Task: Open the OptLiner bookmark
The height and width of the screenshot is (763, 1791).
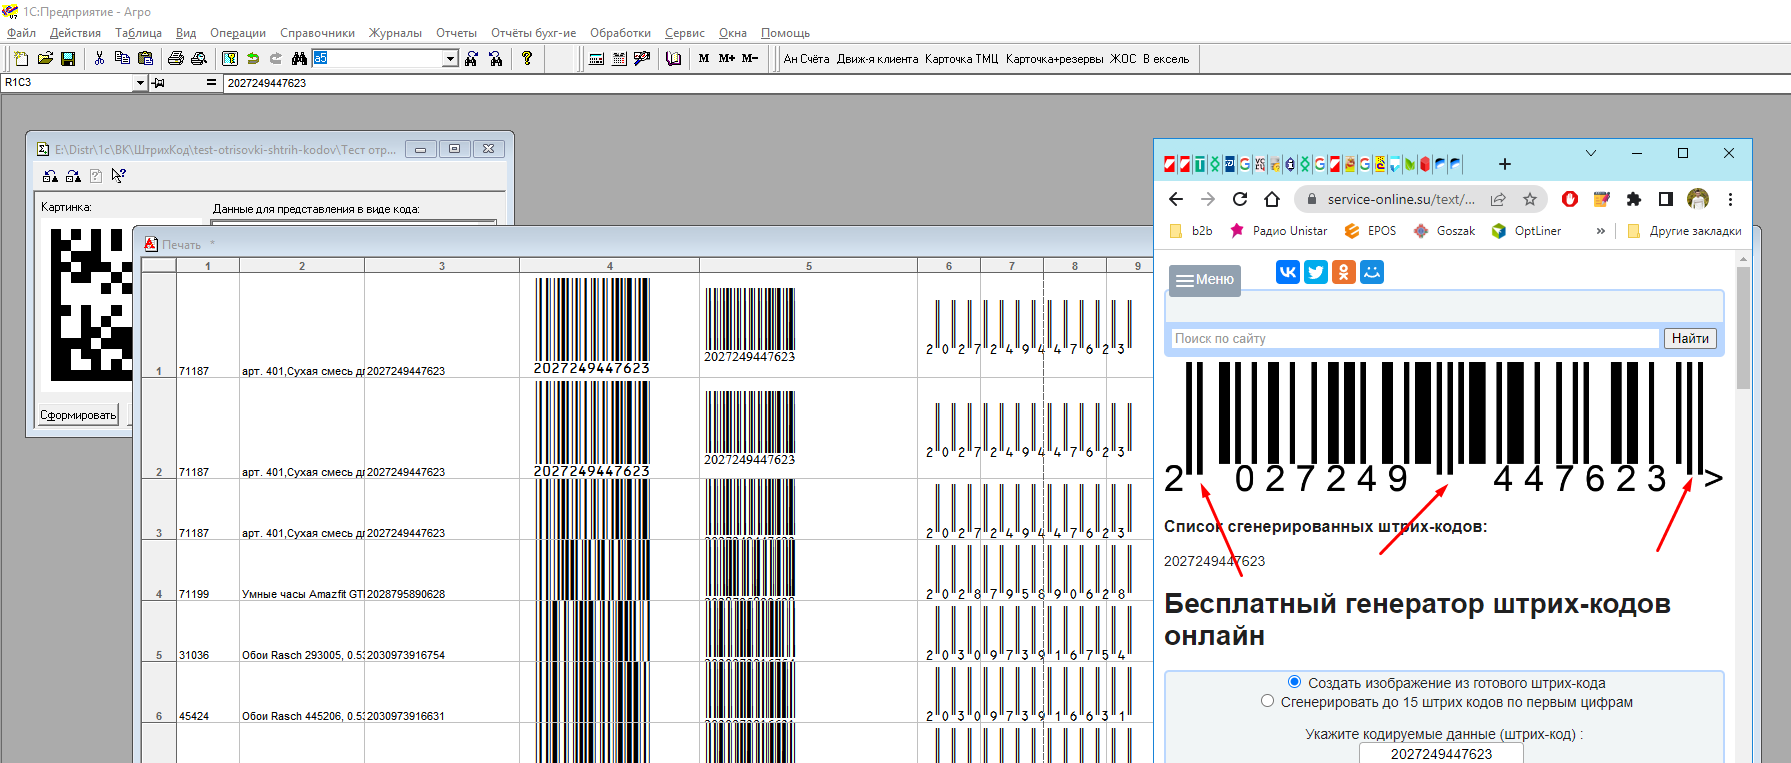Action: [x=1526, y=231]
